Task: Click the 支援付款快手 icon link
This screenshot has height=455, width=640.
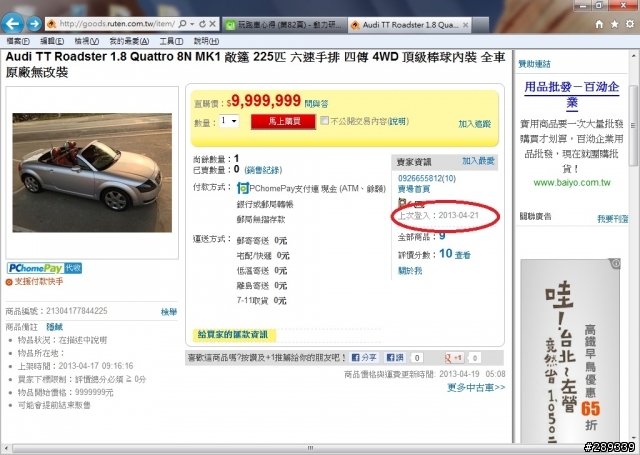Action: tap(35, 281)
